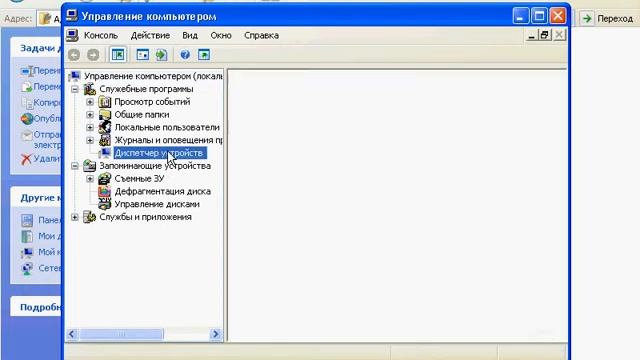This screenshot has height=360, width=640.
Task: Open the Консоль menu
Action: pos(101,36)
